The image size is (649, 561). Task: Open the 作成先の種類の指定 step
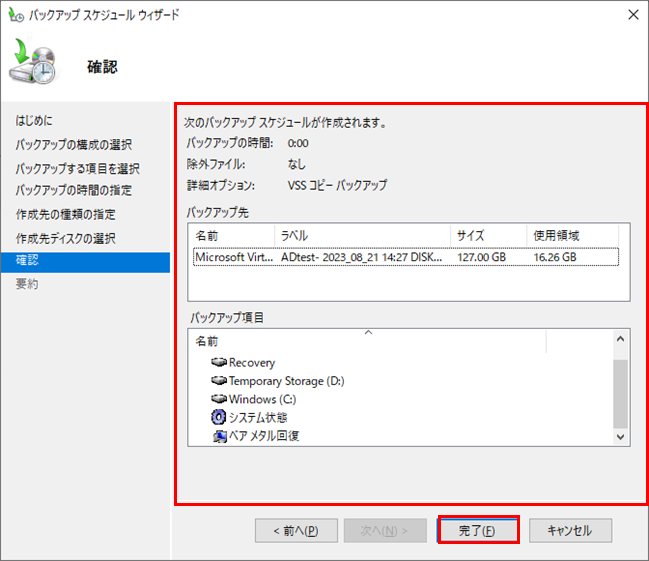(x=65, y=214)
